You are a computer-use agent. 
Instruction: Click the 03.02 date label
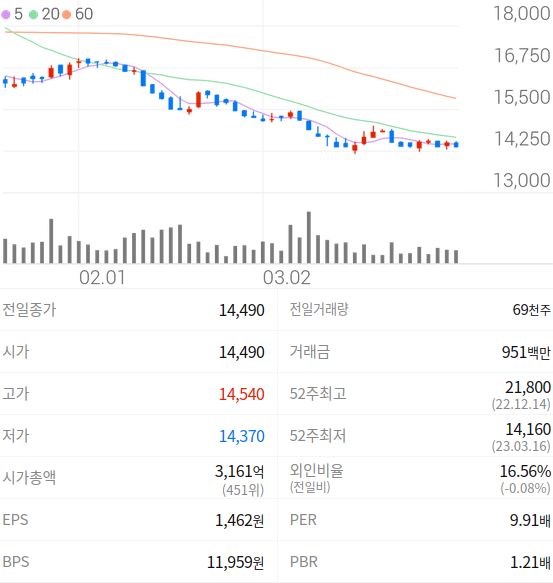(286, 278)
